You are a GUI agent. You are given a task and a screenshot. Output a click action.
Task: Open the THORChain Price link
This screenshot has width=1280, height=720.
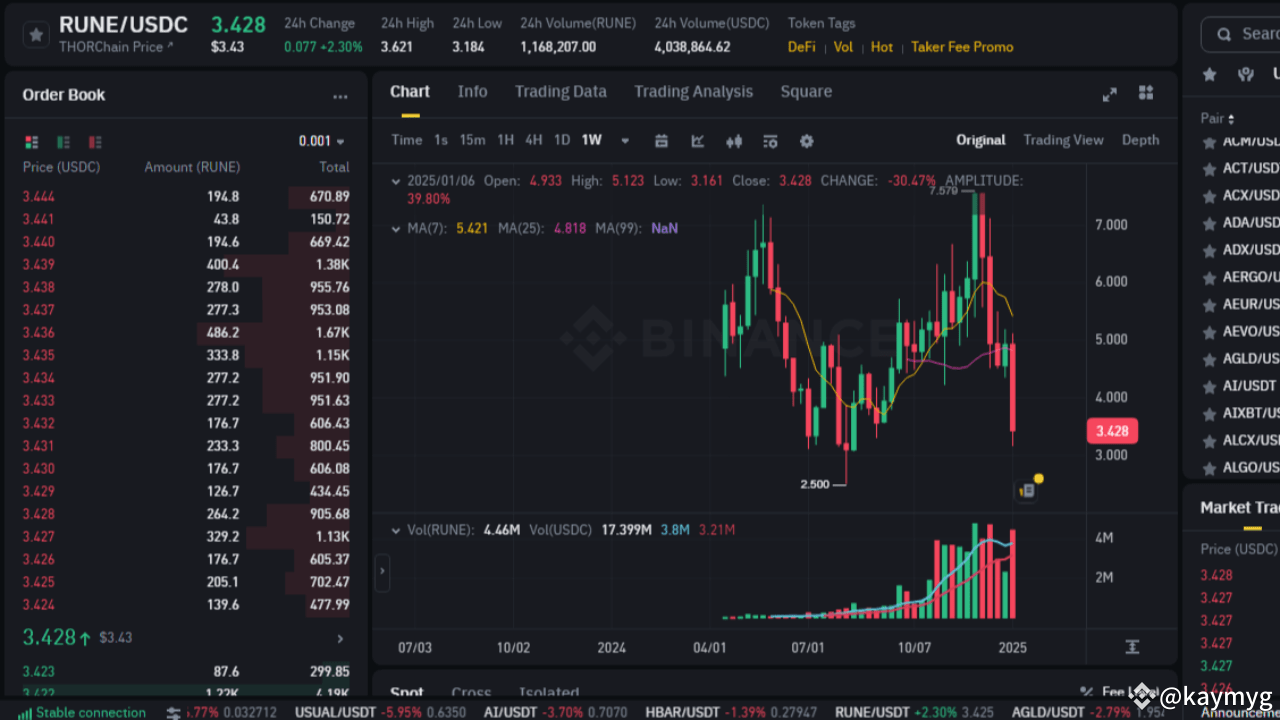coord(115,47)
